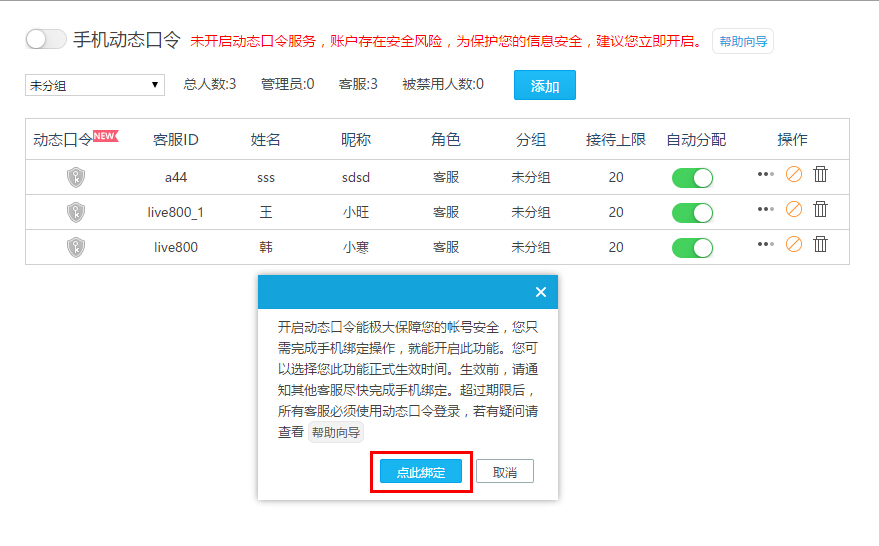Click the 客服ID column header
The height and width of the screenshot is (546, 879).
pos(175,140)
